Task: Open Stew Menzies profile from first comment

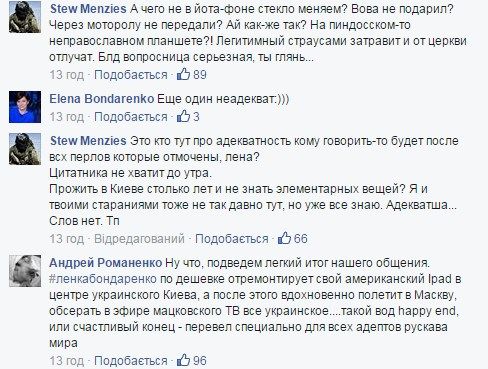Action: tap(88, 9)
